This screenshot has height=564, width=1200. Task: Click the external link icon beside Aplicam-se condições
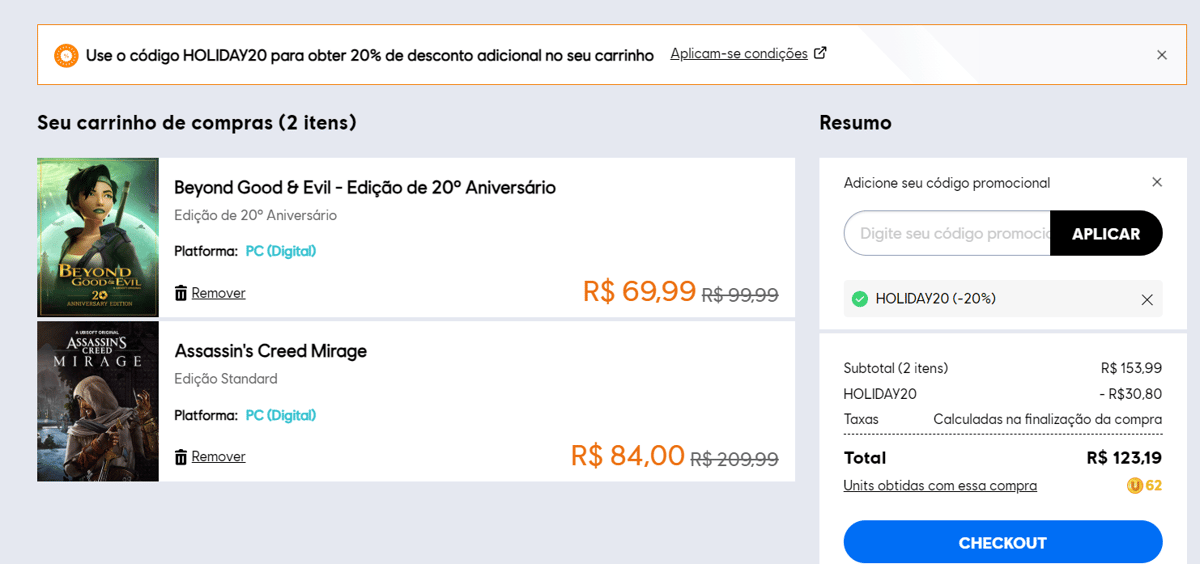point(820,53)
